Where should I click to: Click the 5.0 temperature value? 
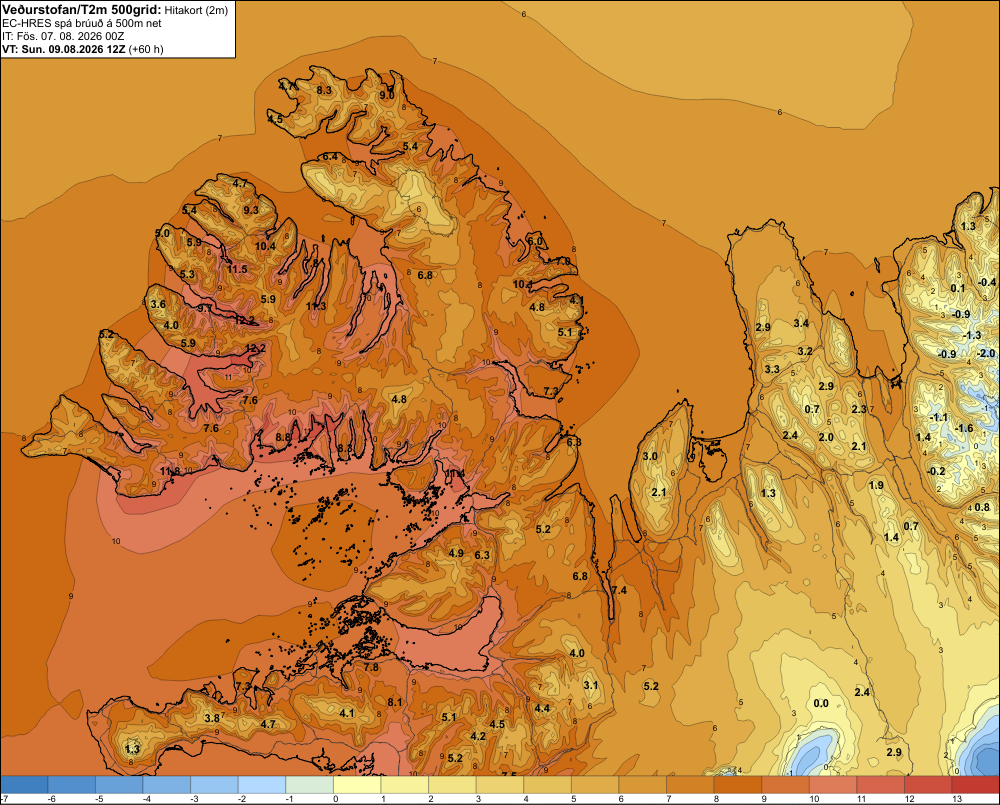pos(162,233)
